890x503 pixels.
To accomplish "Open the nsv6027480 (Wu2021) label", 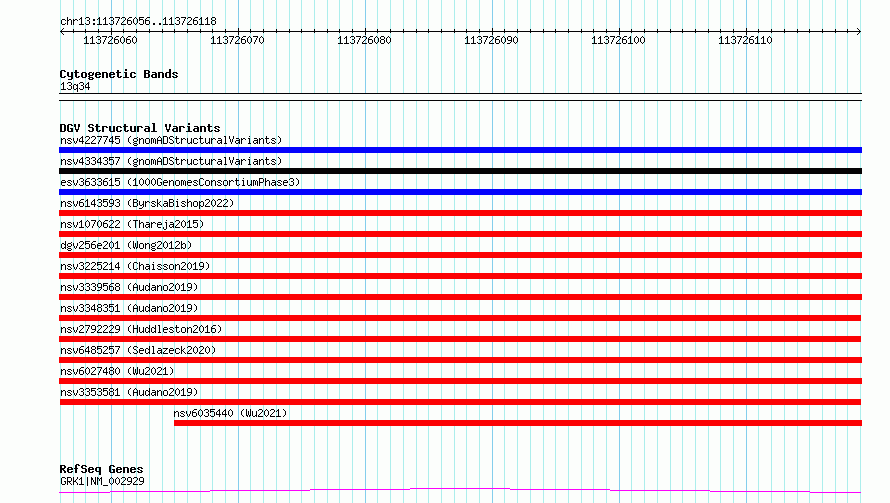I will pyautogui.click(x=117, y=371).
